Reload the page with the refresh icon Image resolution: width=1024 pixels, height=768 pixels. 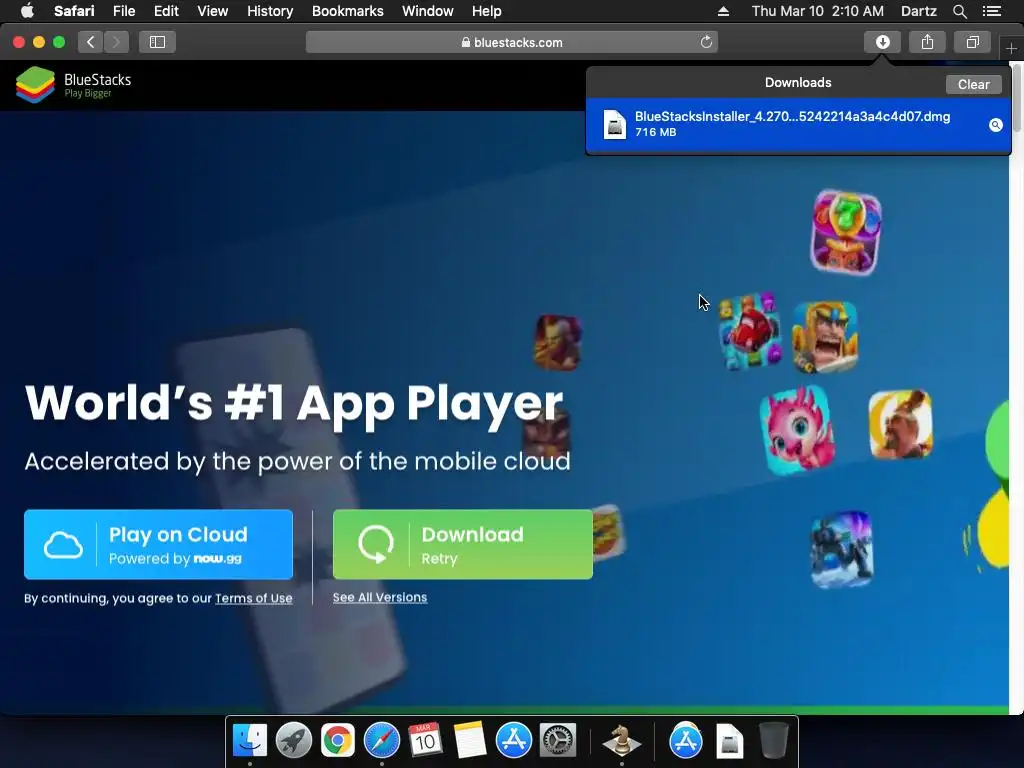click(x=706, y=42)
